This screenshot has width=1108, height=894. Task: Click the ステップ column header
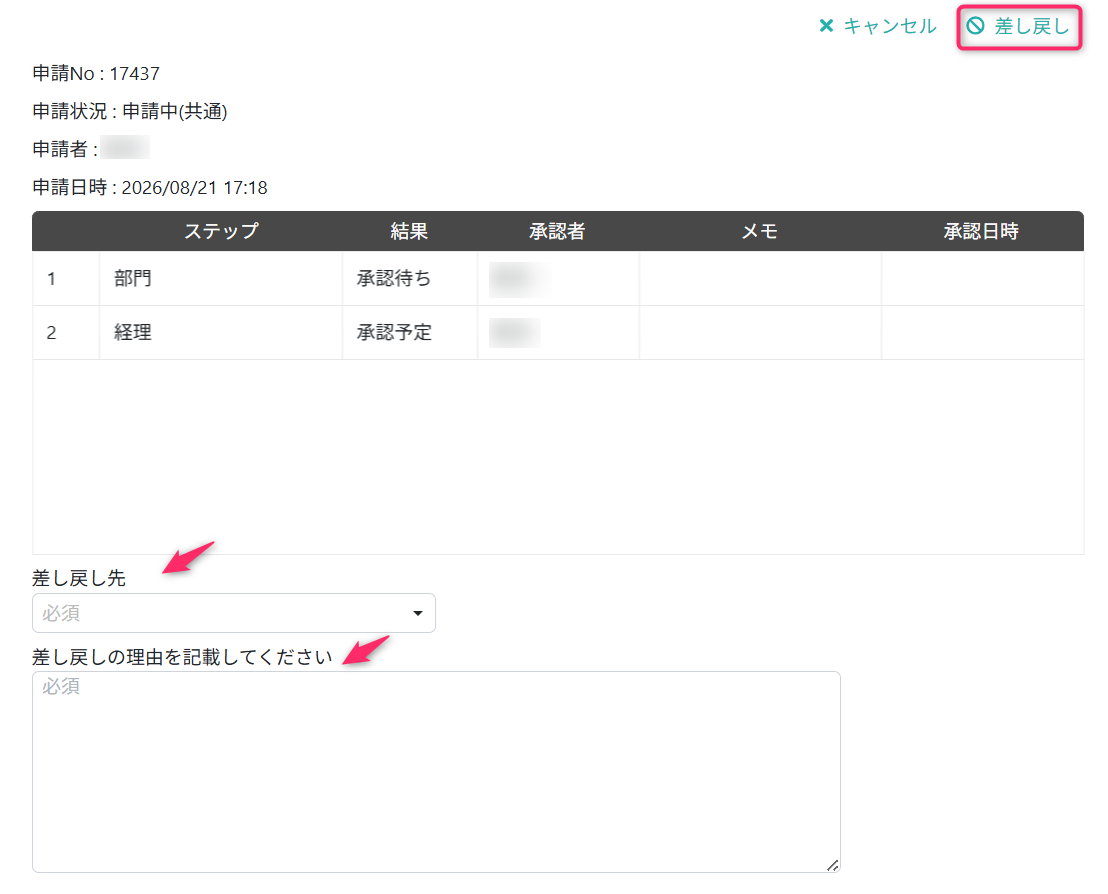[x=221, y=231]
